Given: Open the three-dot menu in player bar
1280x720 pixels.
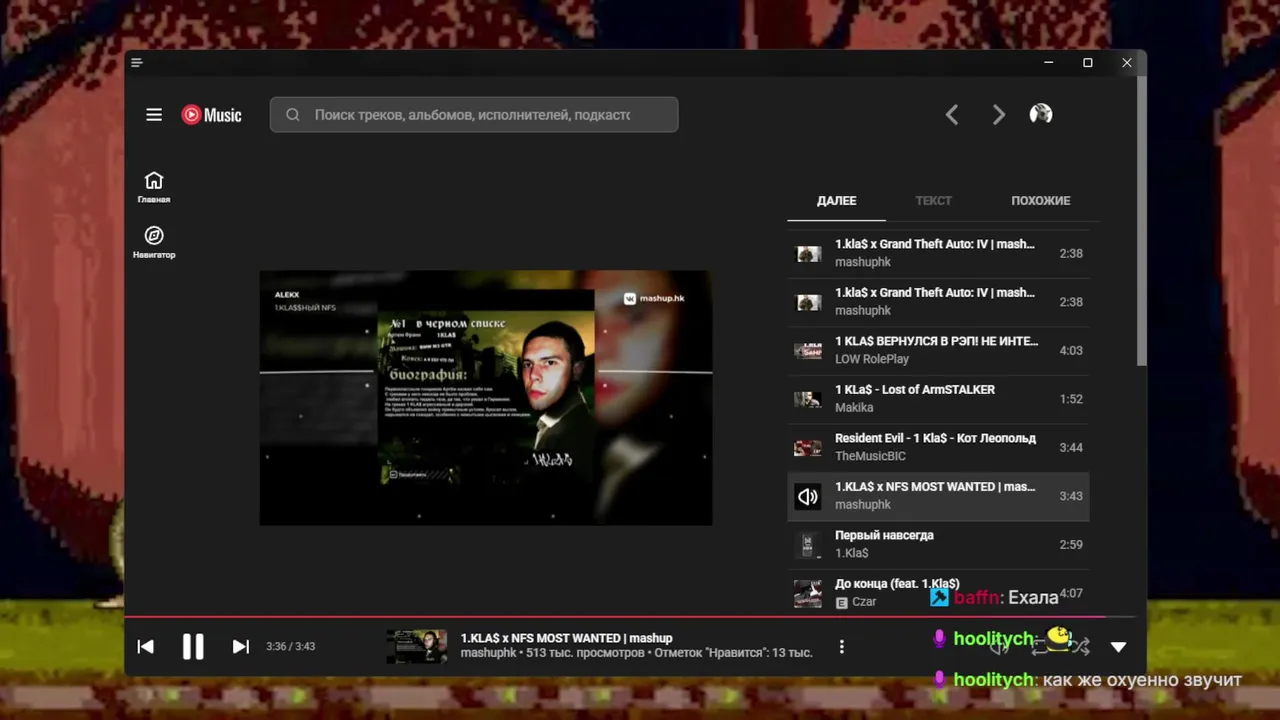Looking at the screenshot, I should pos(842,647).
